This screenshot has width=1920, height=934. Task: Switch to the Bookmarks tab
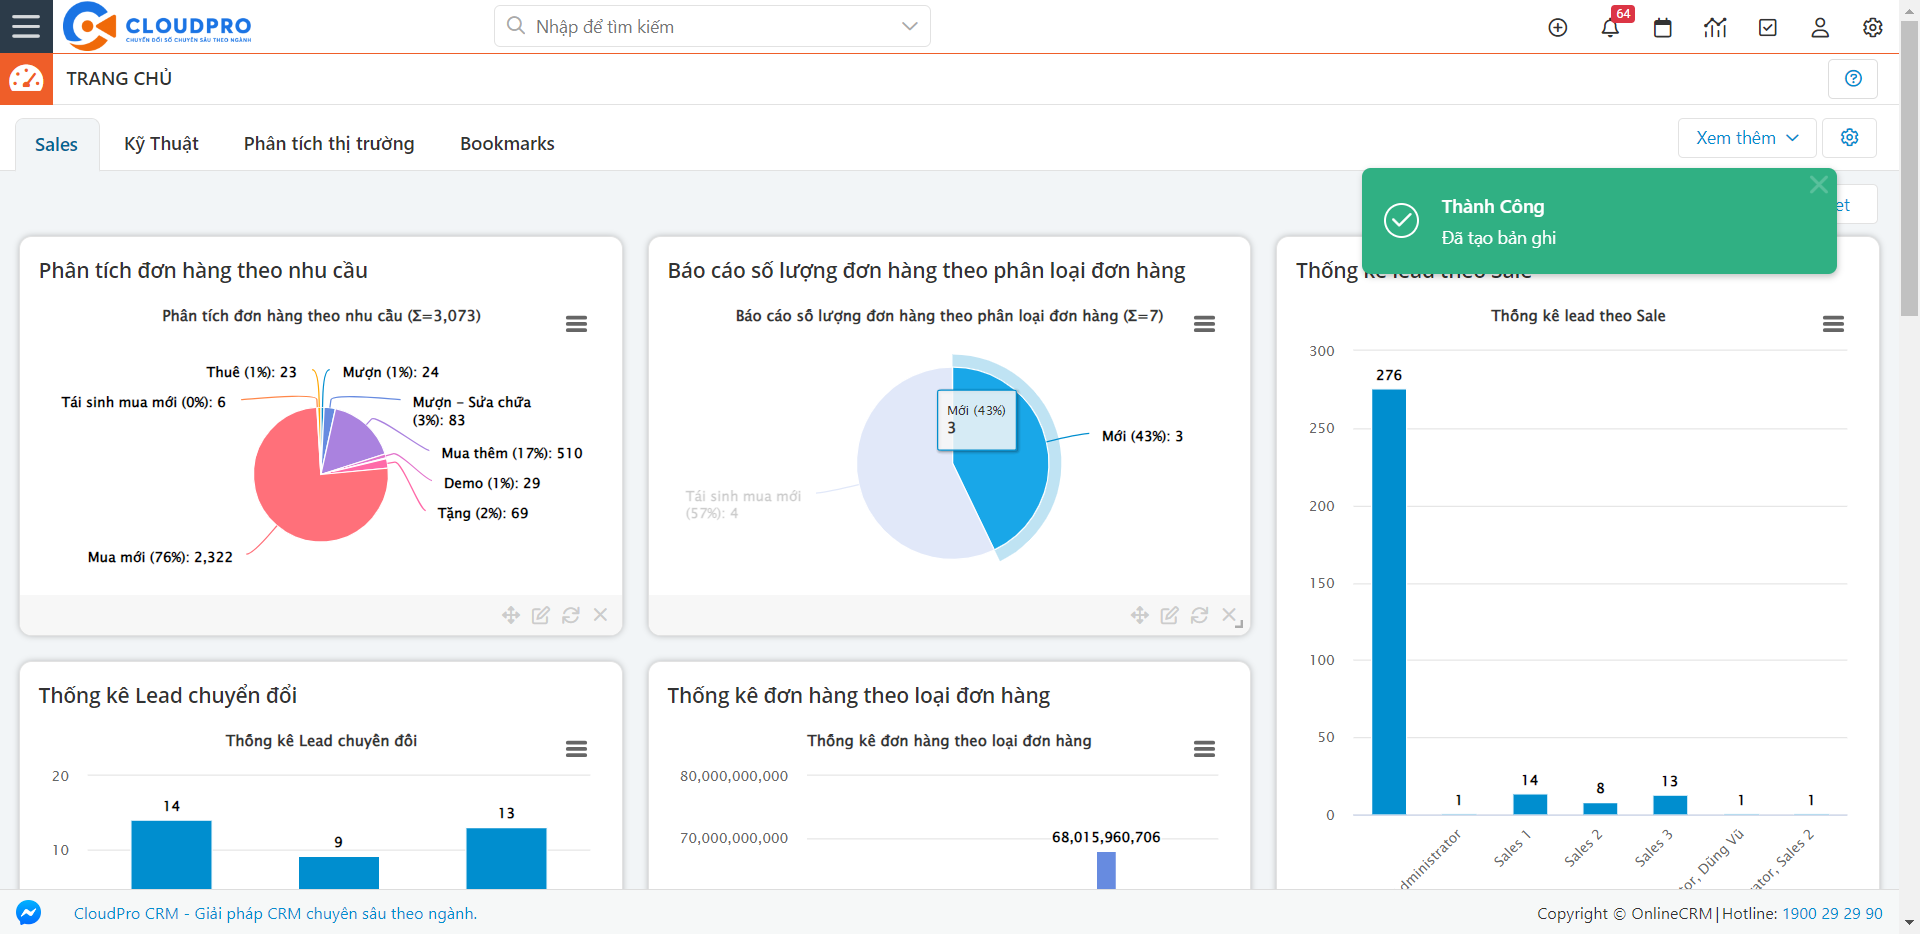[507, 144]
